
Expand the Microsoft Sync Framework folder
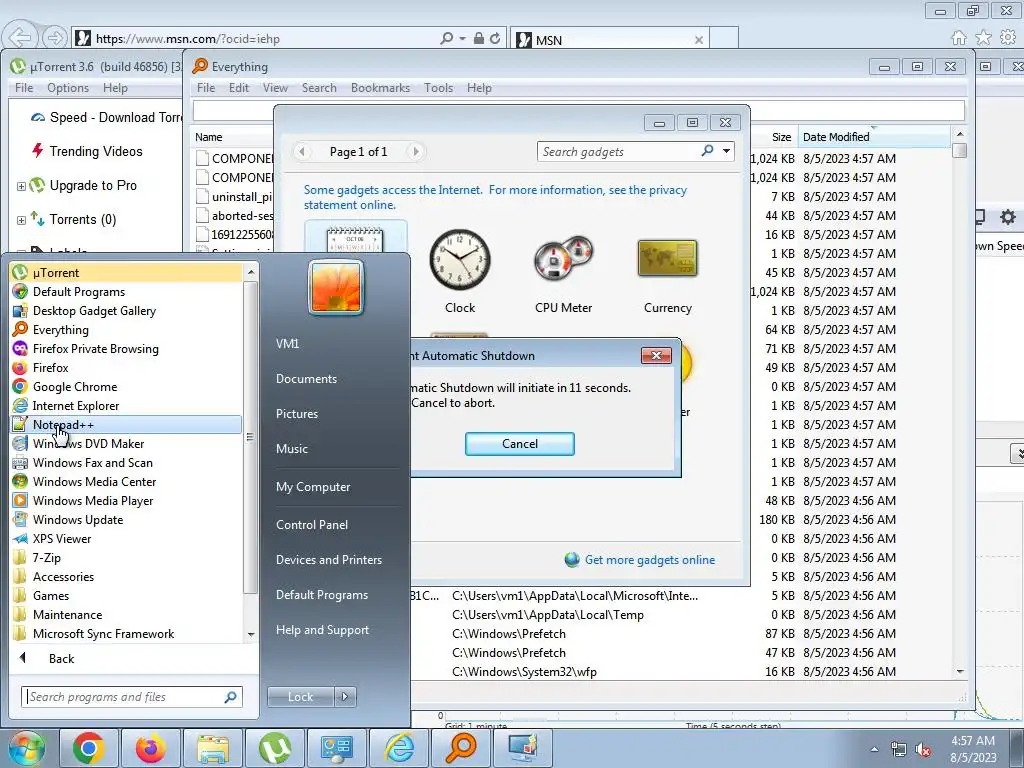pos(125,633)
